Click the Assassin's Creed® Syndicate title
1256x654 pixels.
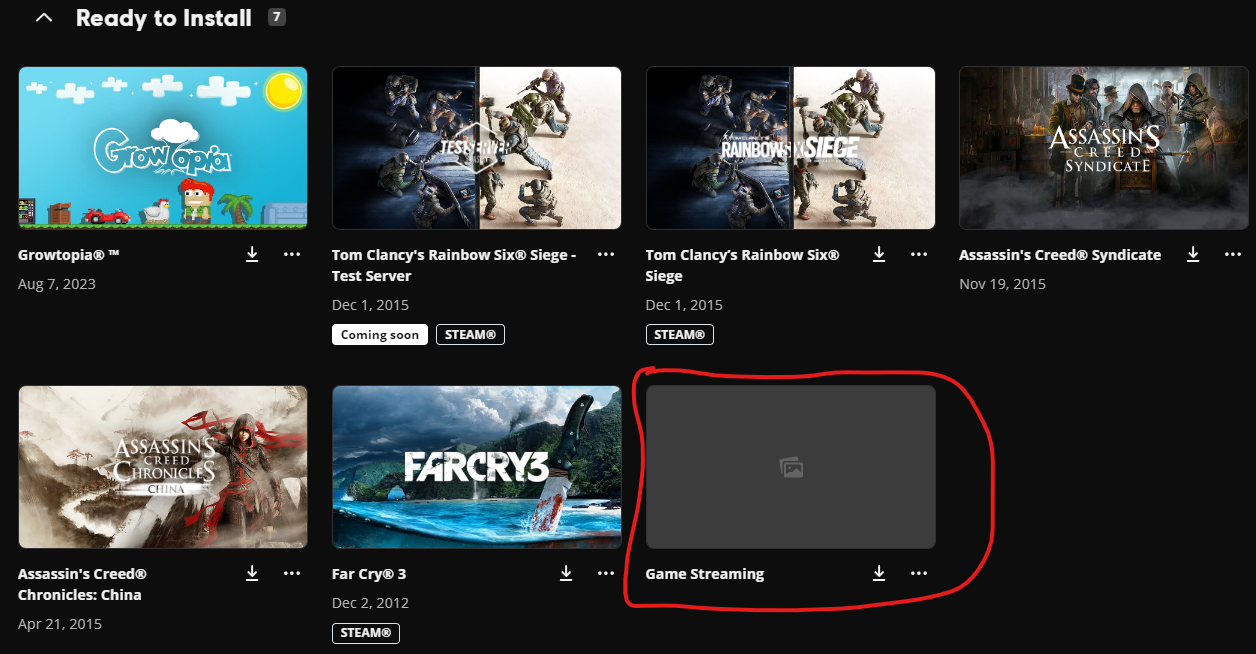[x=1060, y=255]
